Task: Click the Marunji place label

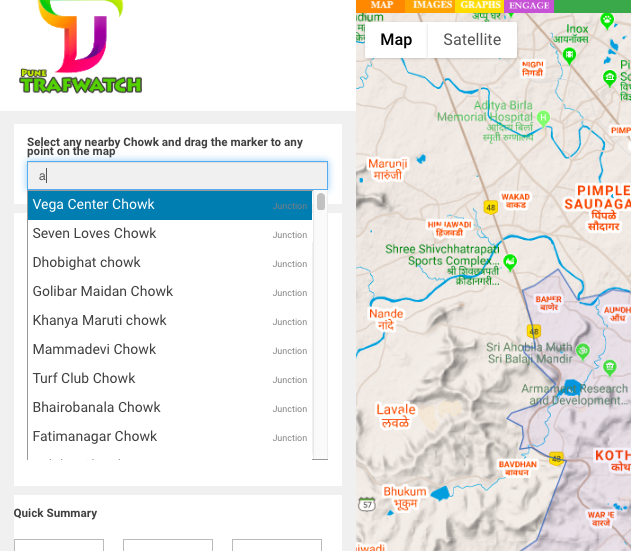Action: click(x=388, y=169)
